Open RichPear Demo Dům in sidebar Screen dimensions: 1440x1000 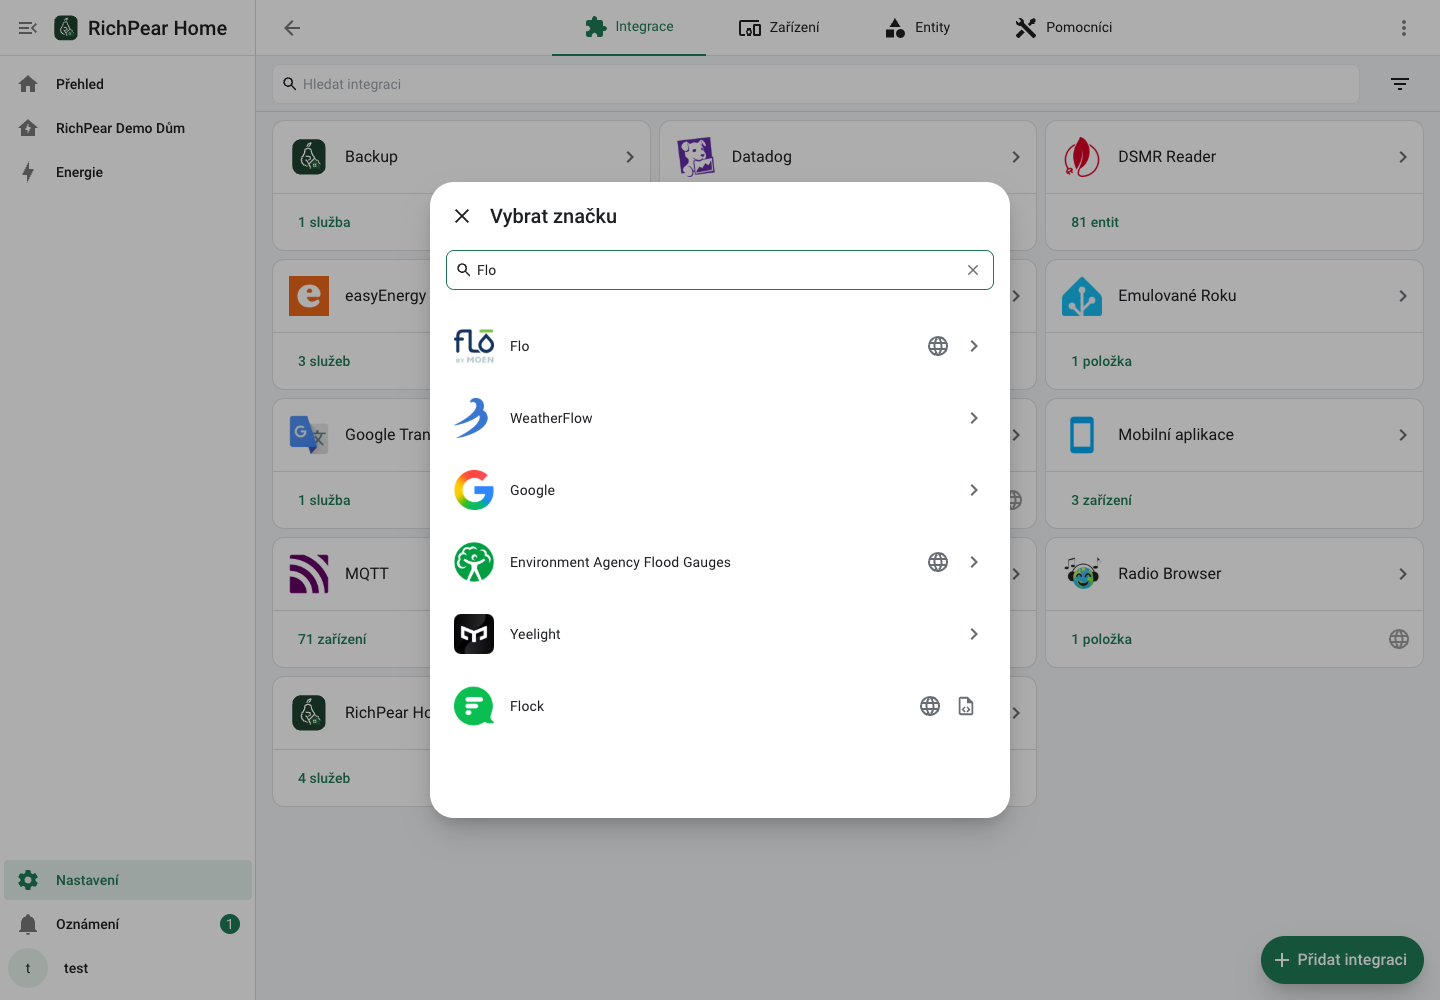point(128,128)
